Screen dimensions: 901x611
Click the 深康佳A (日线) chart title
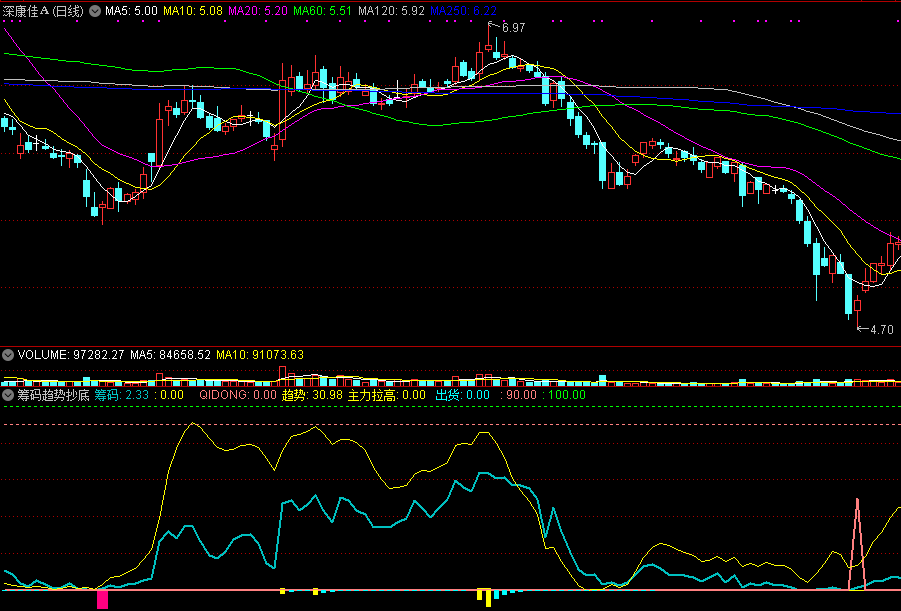(x=43, y=11)
